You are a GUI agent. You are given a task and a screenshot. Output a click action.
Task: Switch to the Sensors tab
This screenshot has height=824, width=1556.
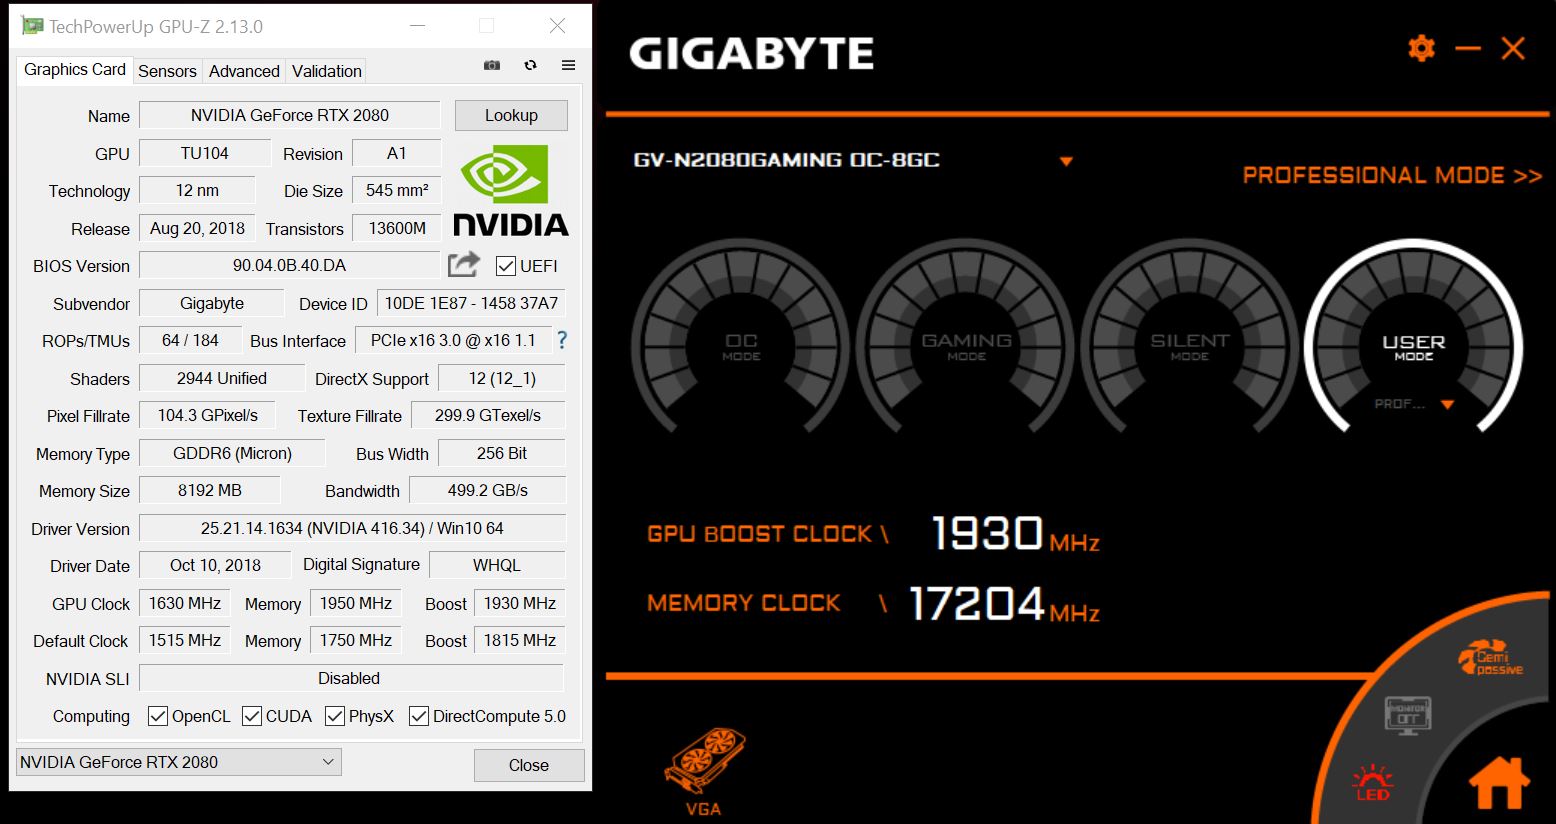click(x=167, y=71)
